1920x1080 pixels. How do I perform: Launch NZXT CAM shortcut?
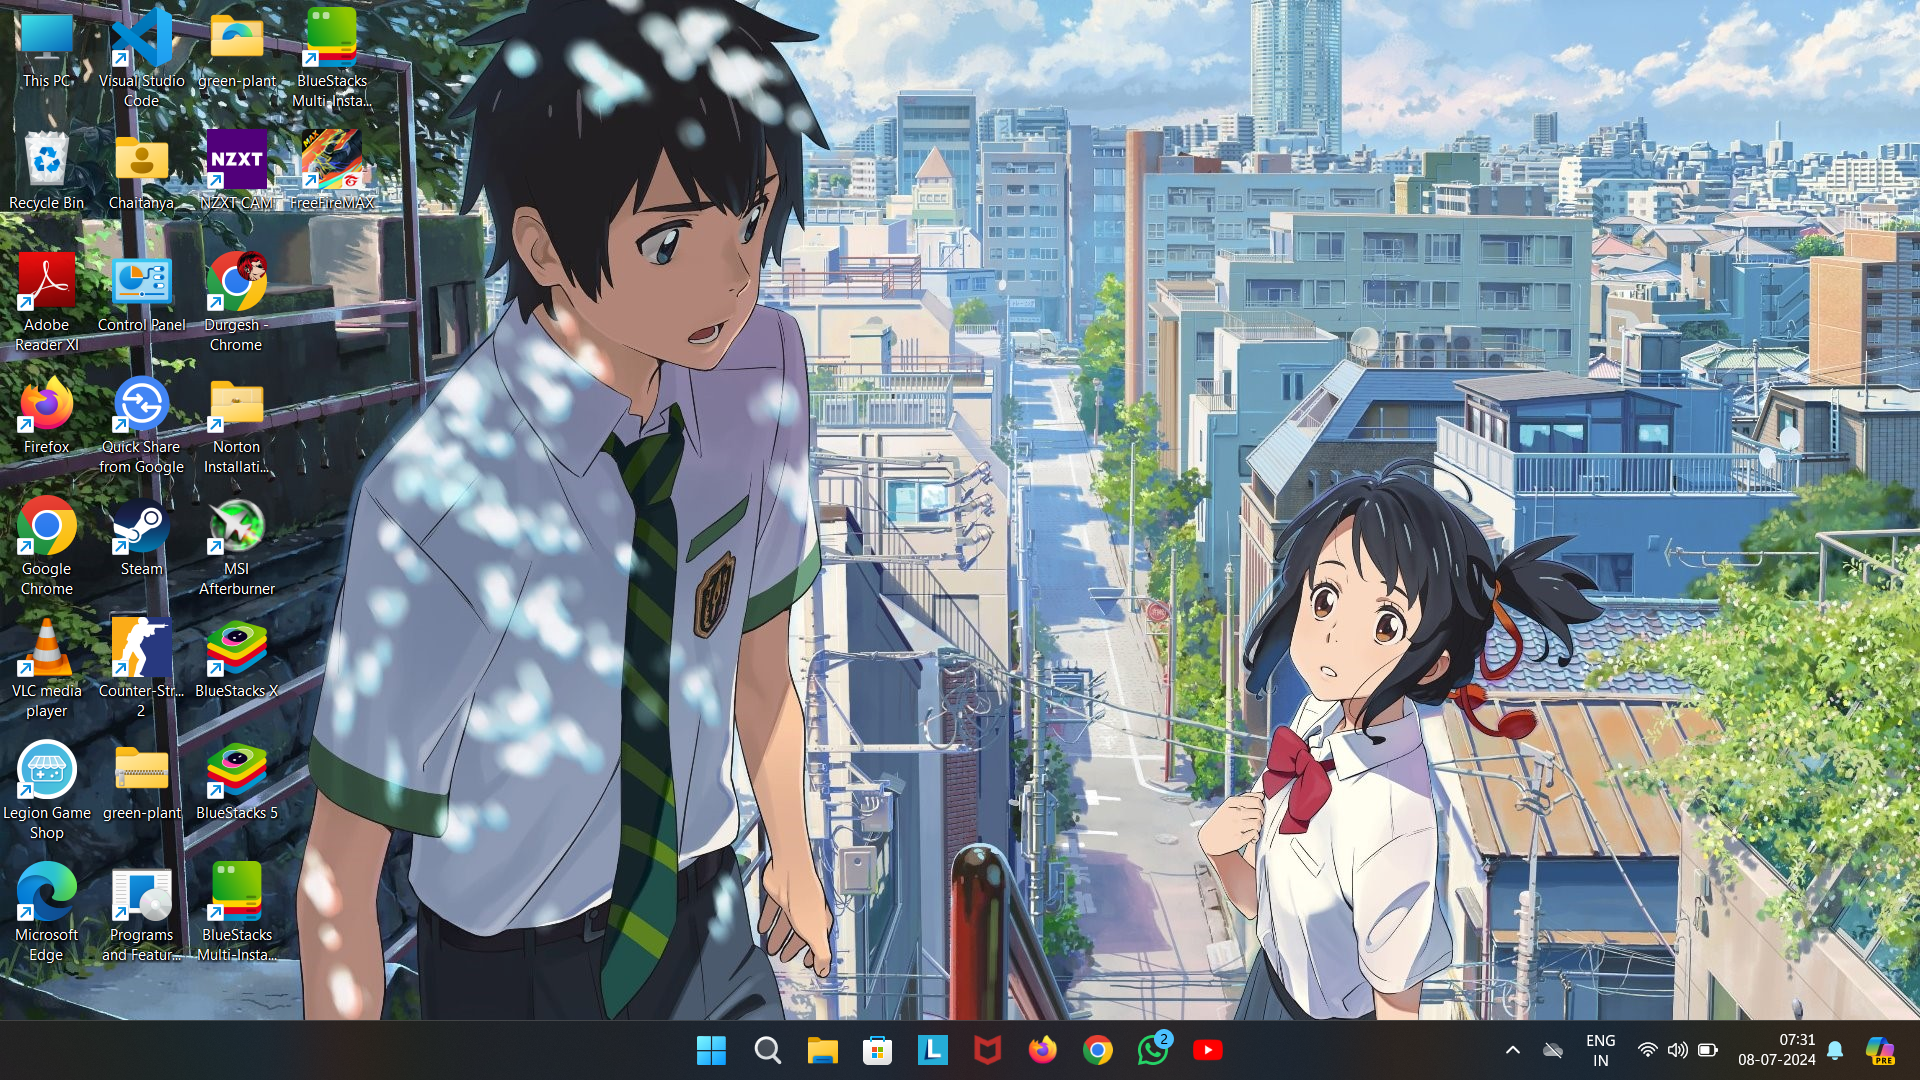point(237,170)
